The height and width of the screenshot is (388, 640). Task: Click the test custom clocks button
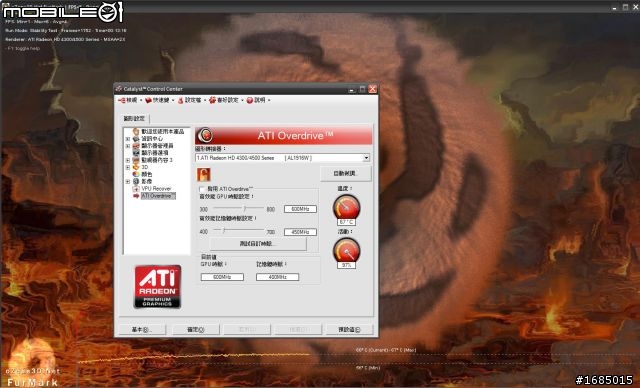[x=258, y=244]
